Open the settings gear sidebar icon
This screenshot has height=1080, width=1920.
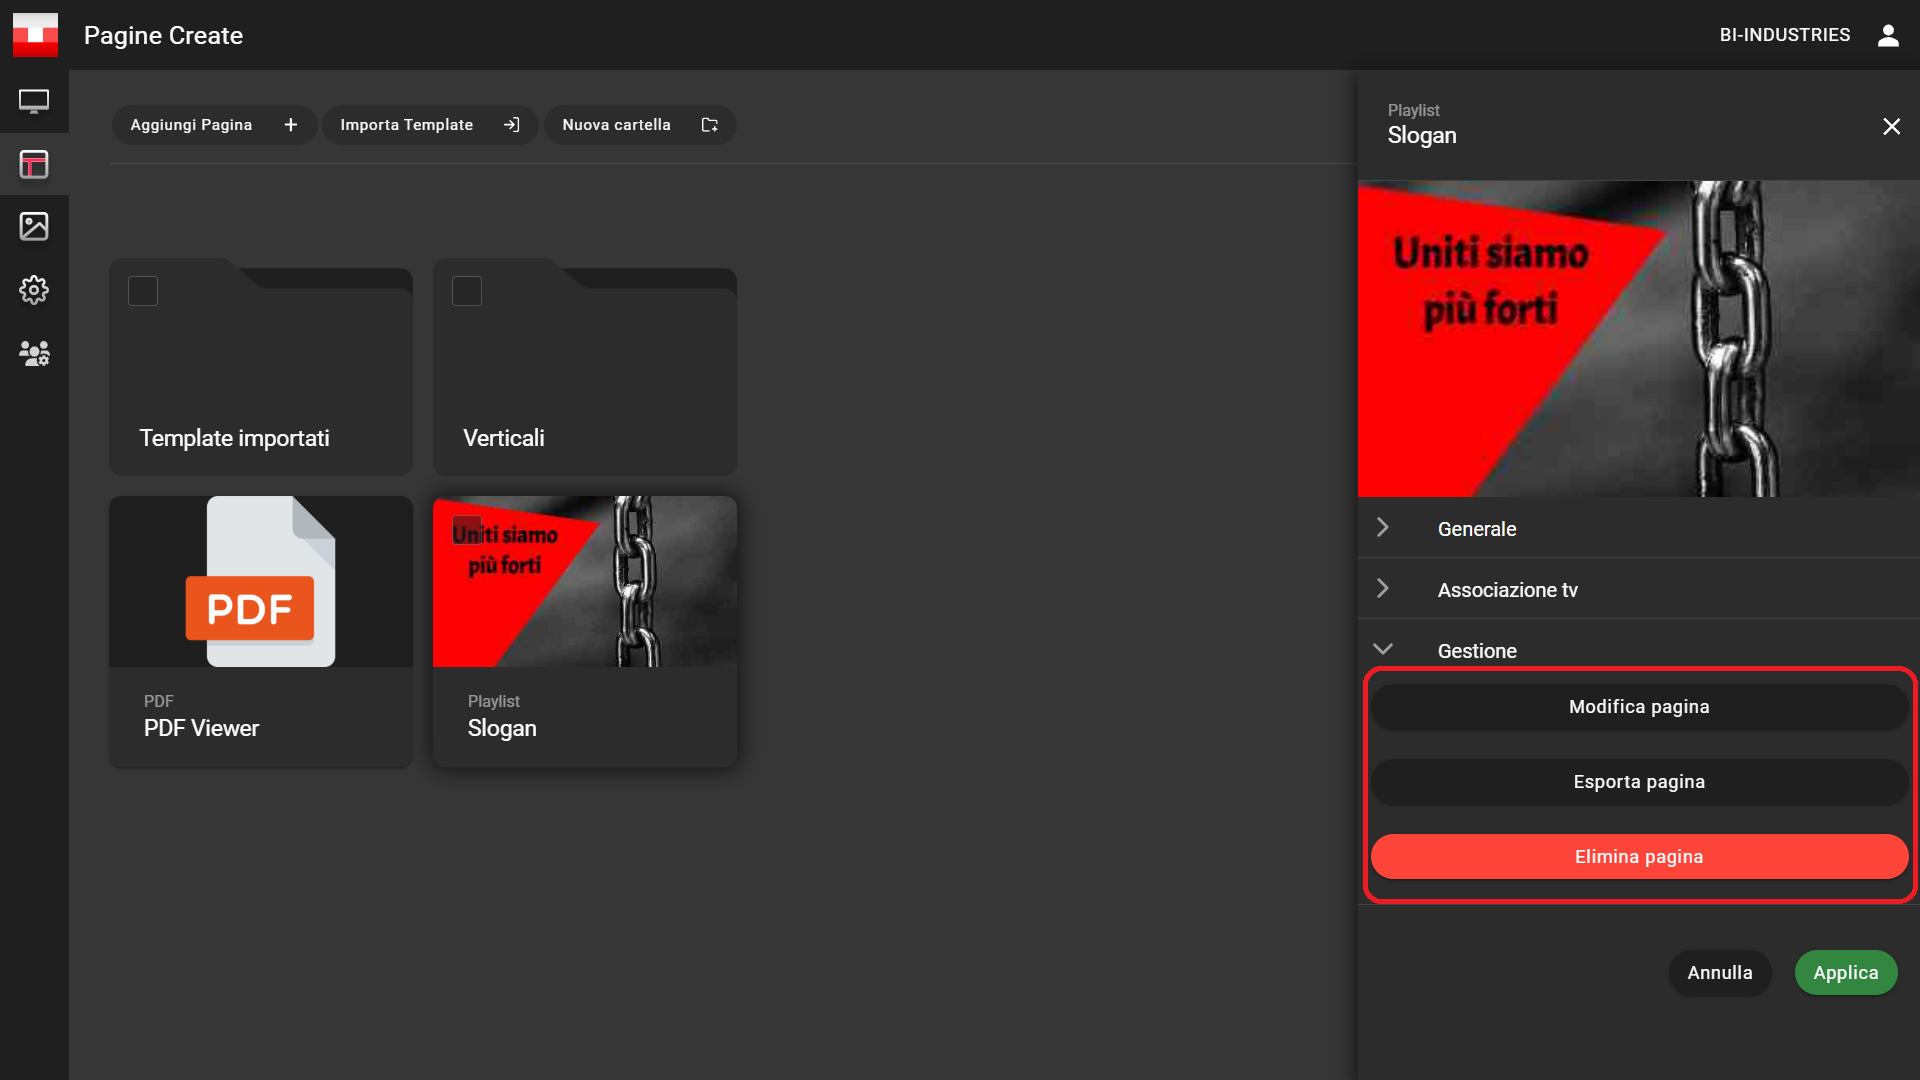34,290
